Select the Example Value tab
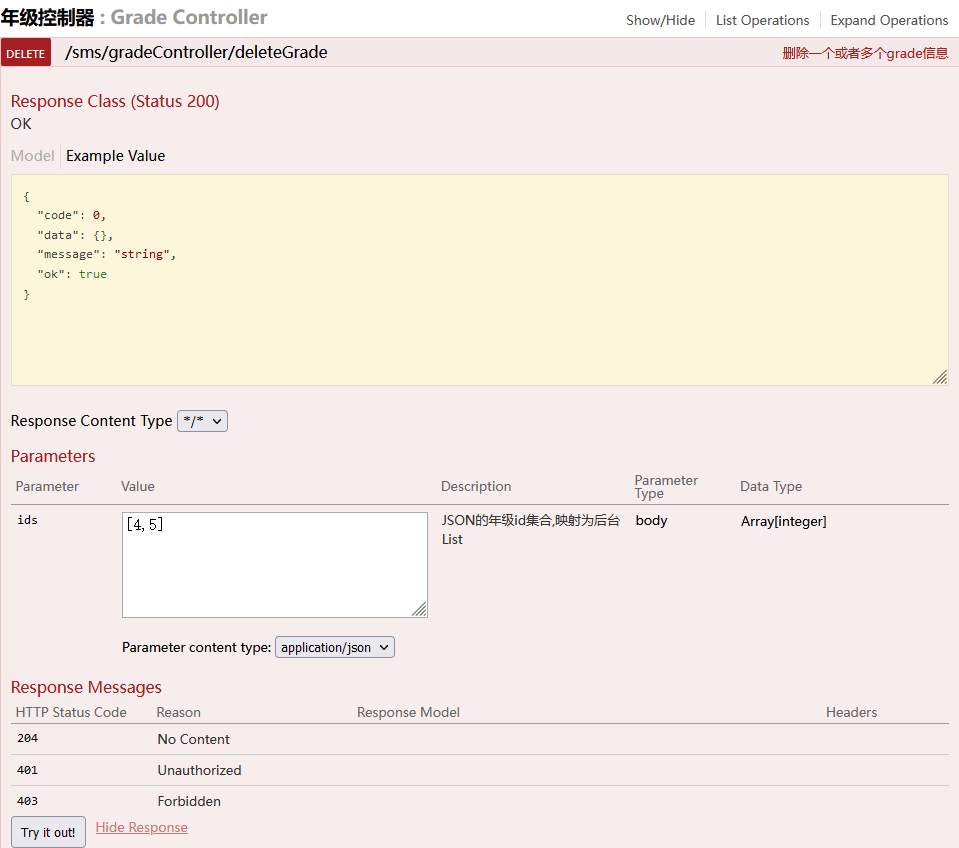The image size is (959, 848). coord(116,156)
